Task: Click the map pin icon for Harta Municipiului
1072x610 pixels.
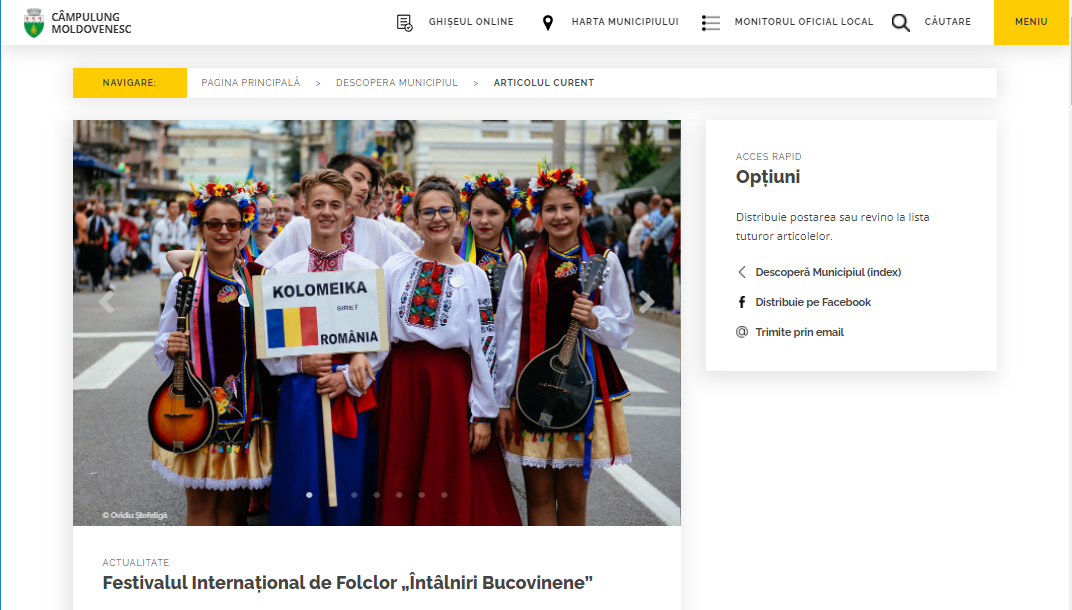Action: (x=548, y=23)
